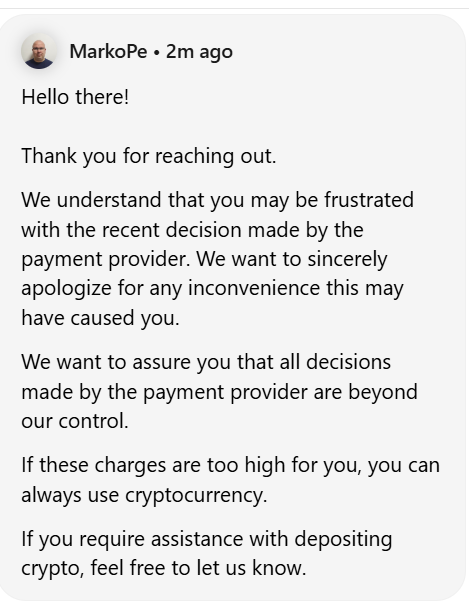Image resolution: width=469 pixels, height=601 pixels.
Task: Click the 'We want to assure you' line
Action: 206,362
